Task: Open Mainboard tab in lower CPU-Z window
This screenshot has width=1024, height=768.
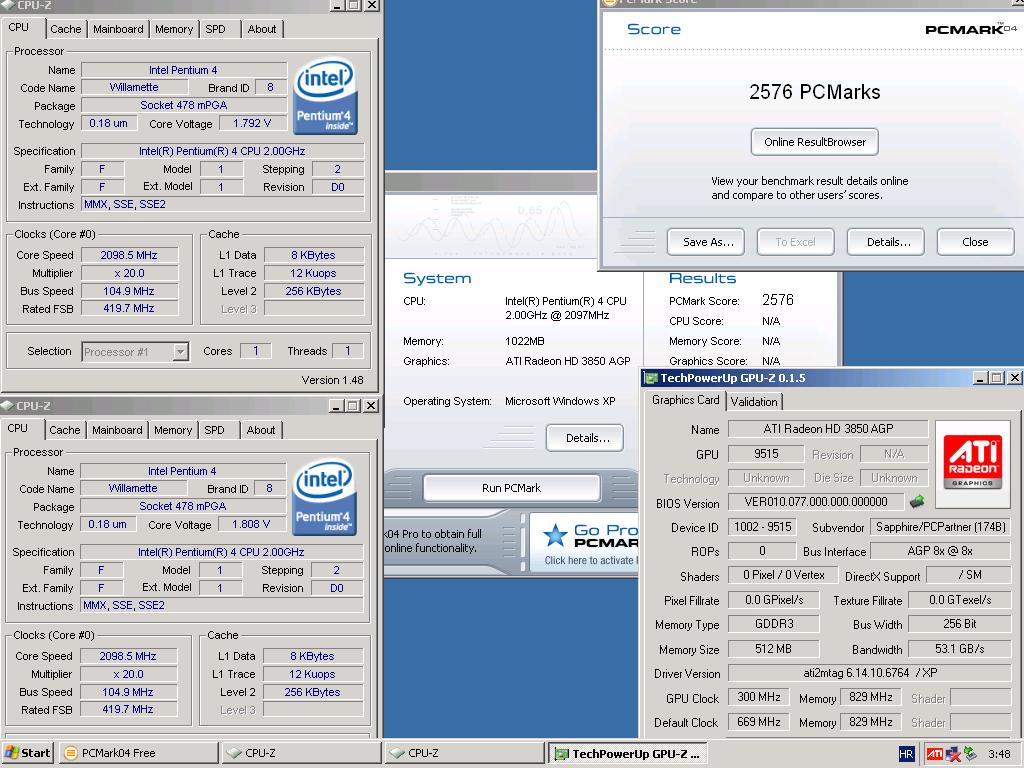Action: click(117, 430)
